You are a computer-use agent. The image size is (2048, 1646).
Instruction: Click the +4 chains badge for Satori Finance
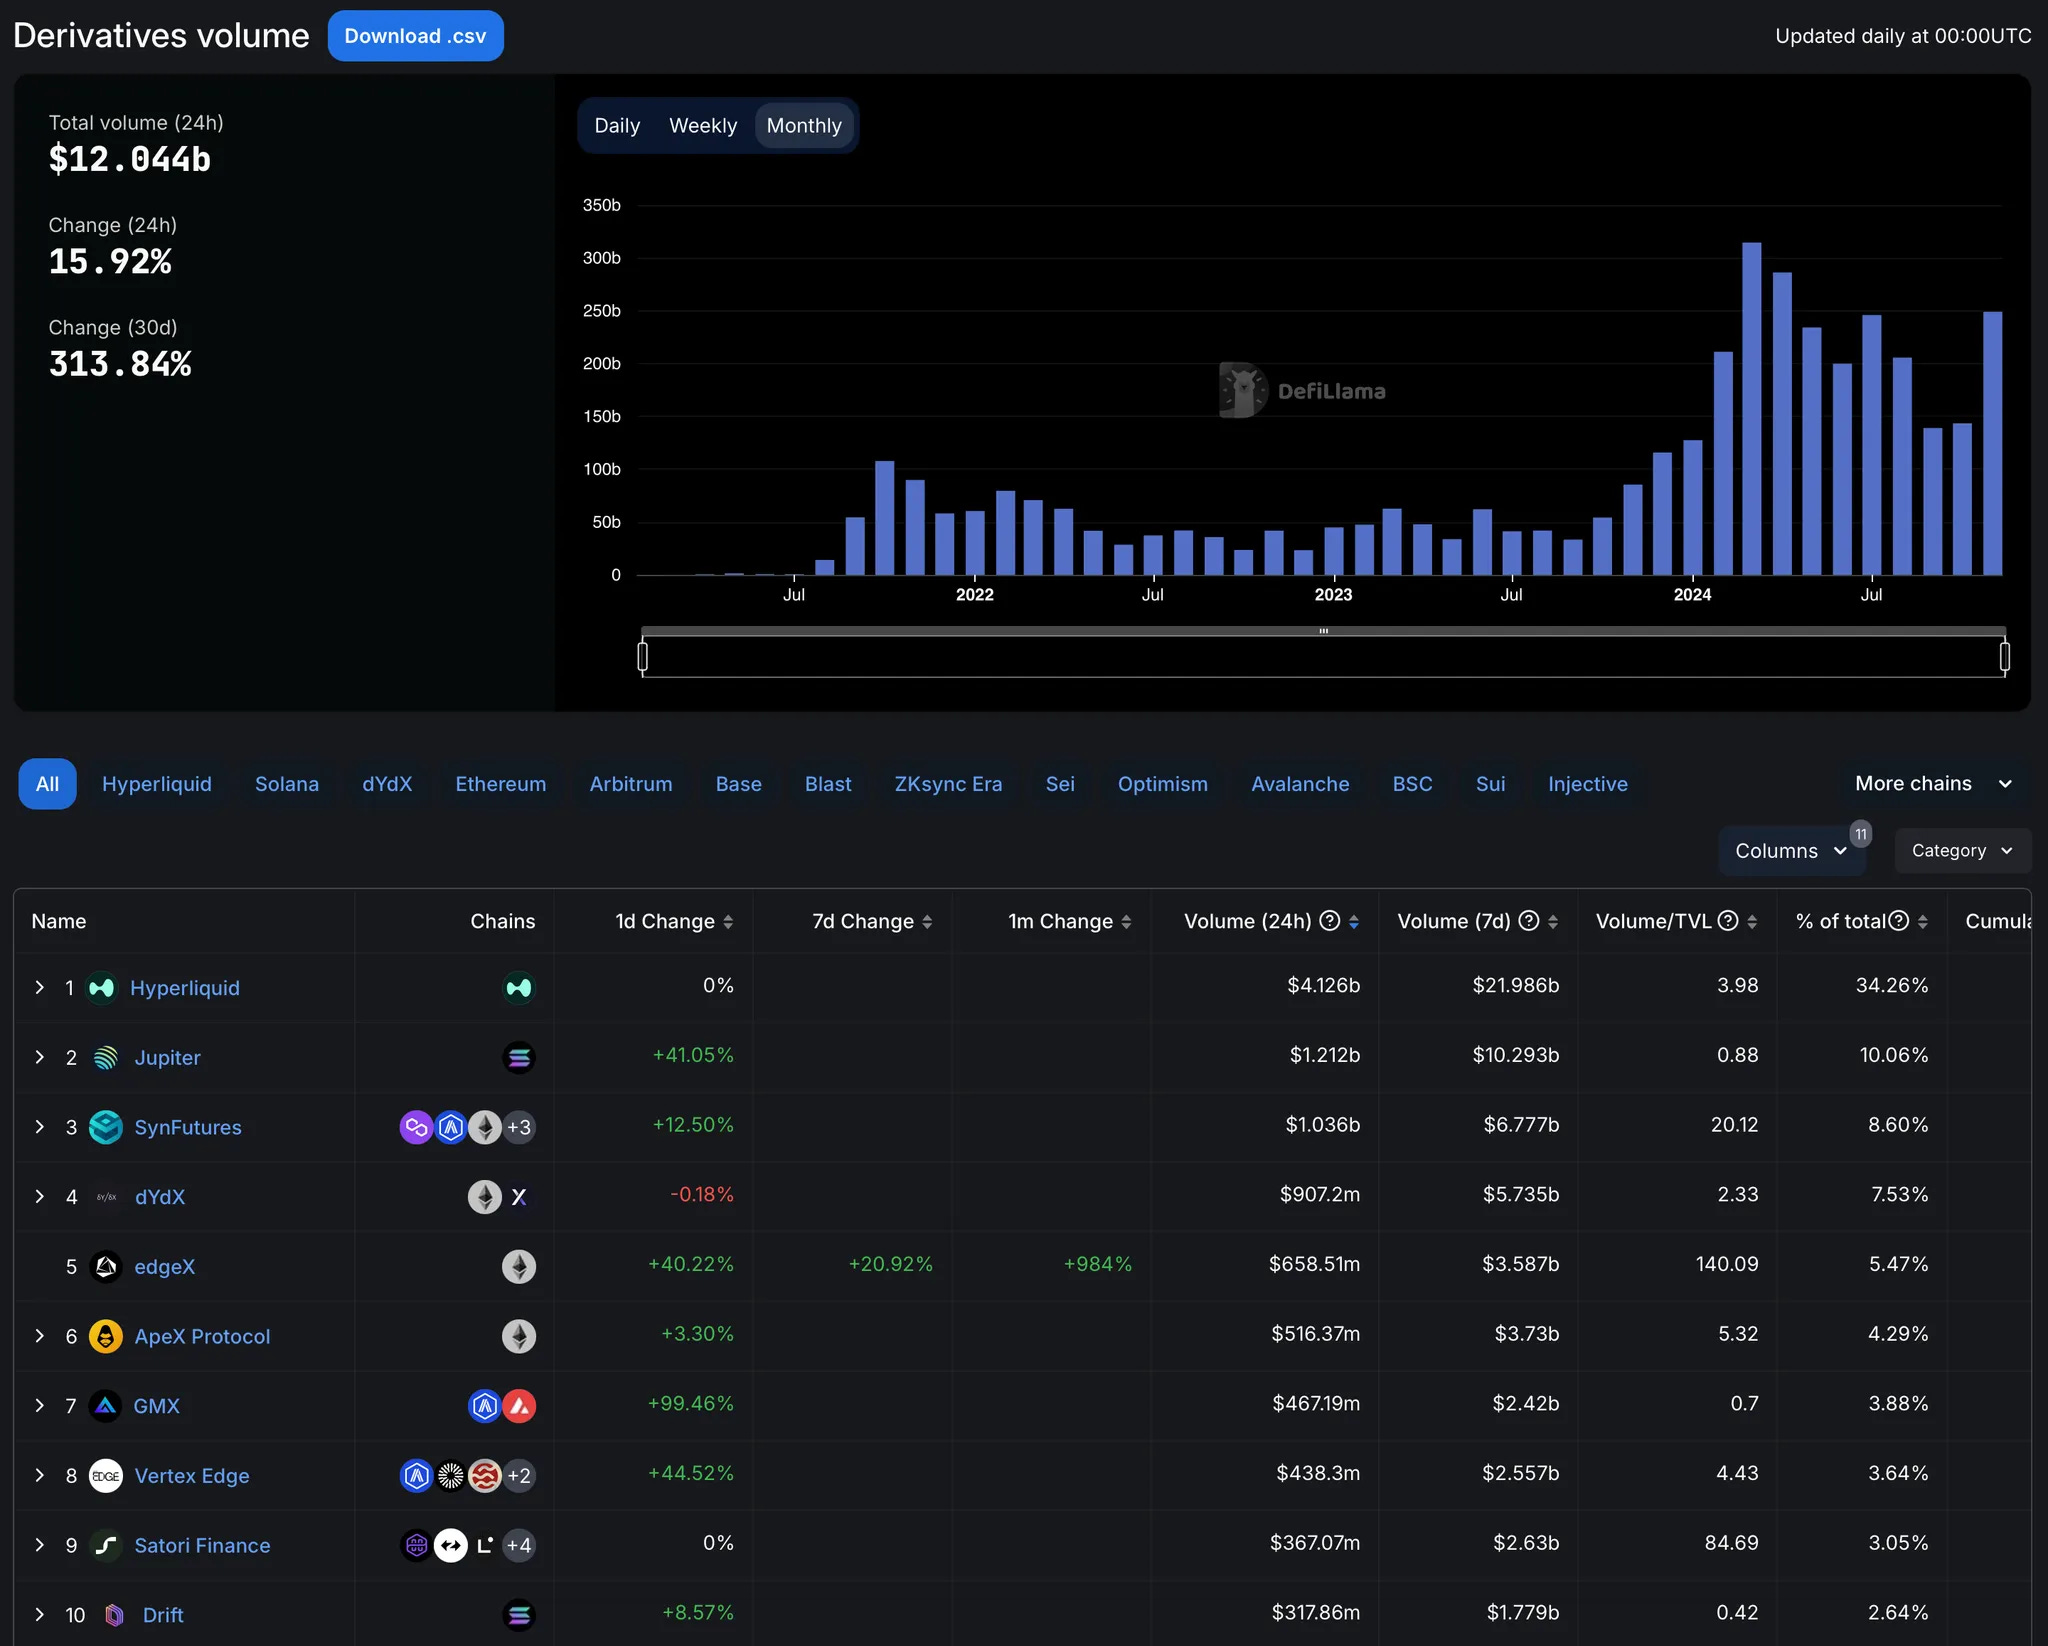click(x=519, y=1545)
